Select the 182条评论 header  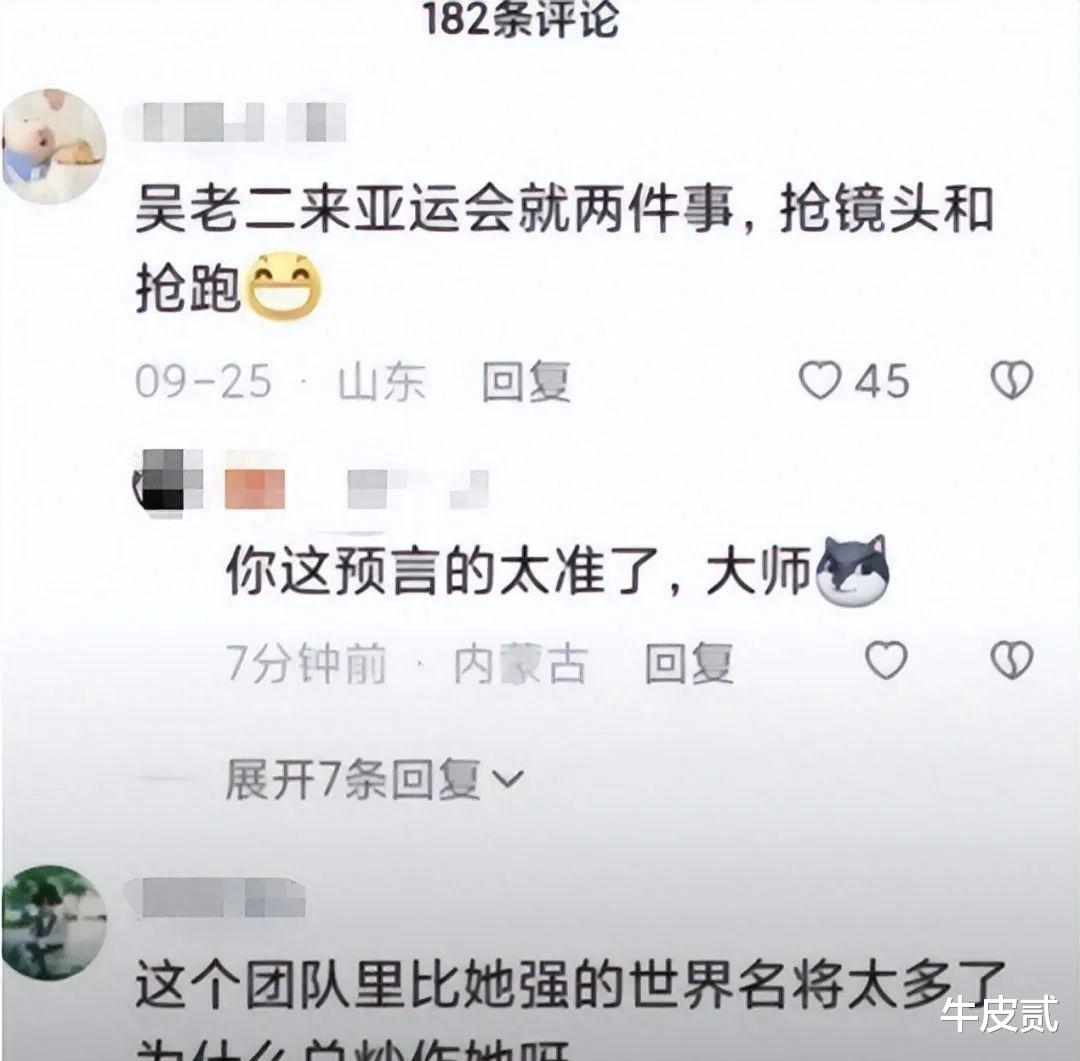520,18
